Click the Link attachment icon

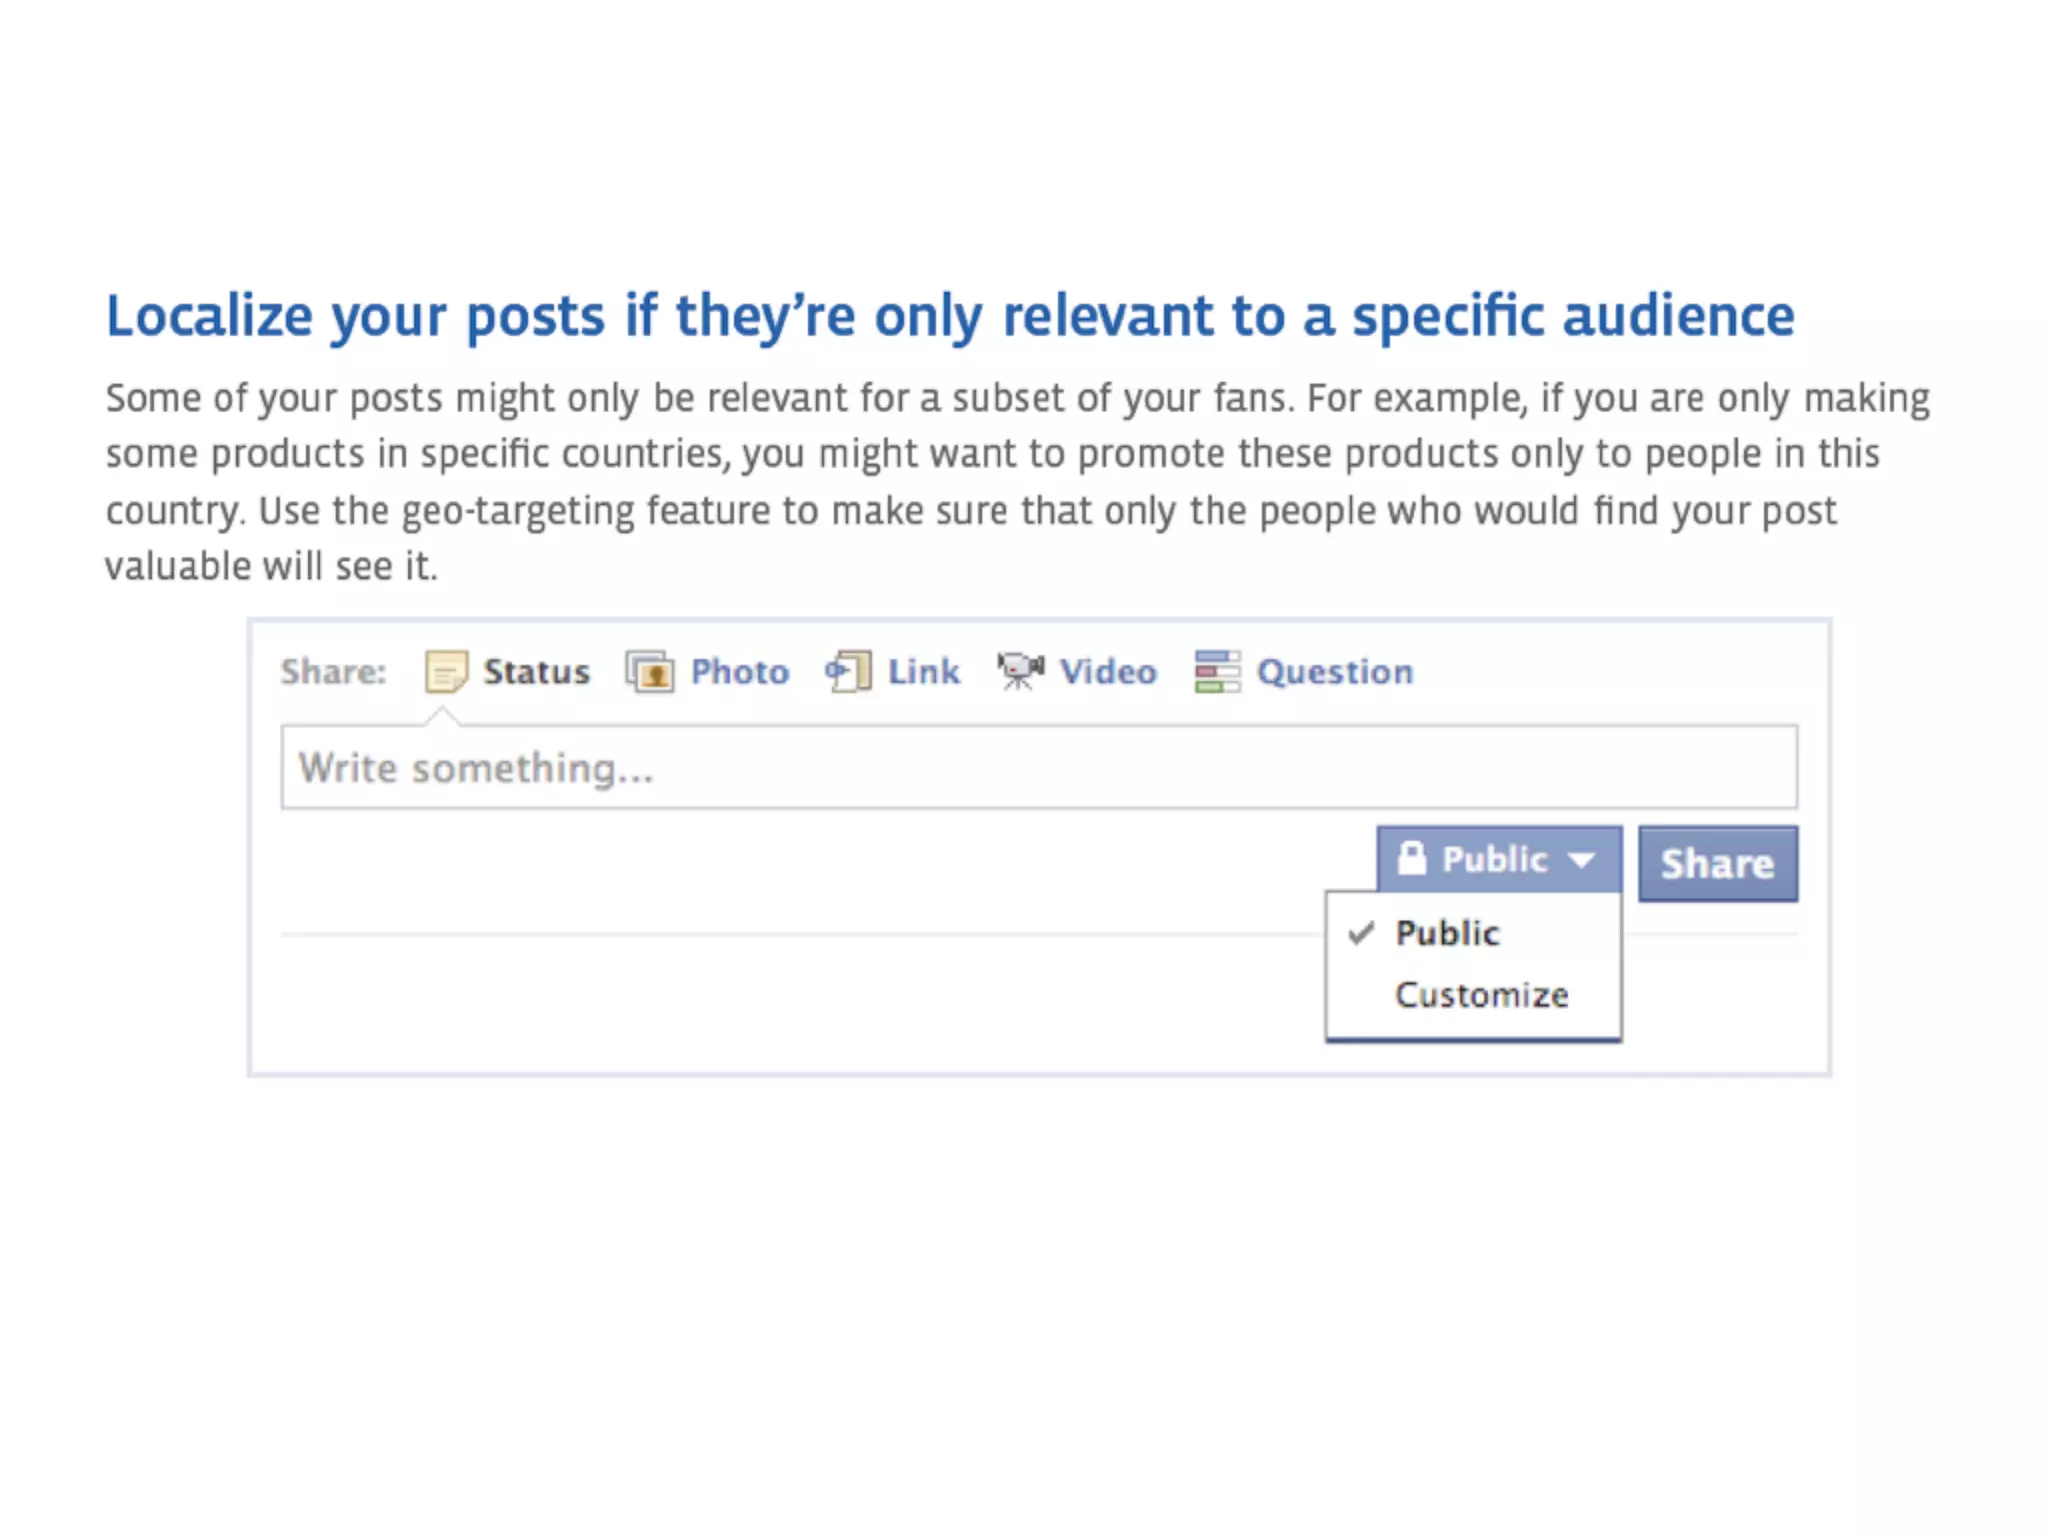(848, 671)
